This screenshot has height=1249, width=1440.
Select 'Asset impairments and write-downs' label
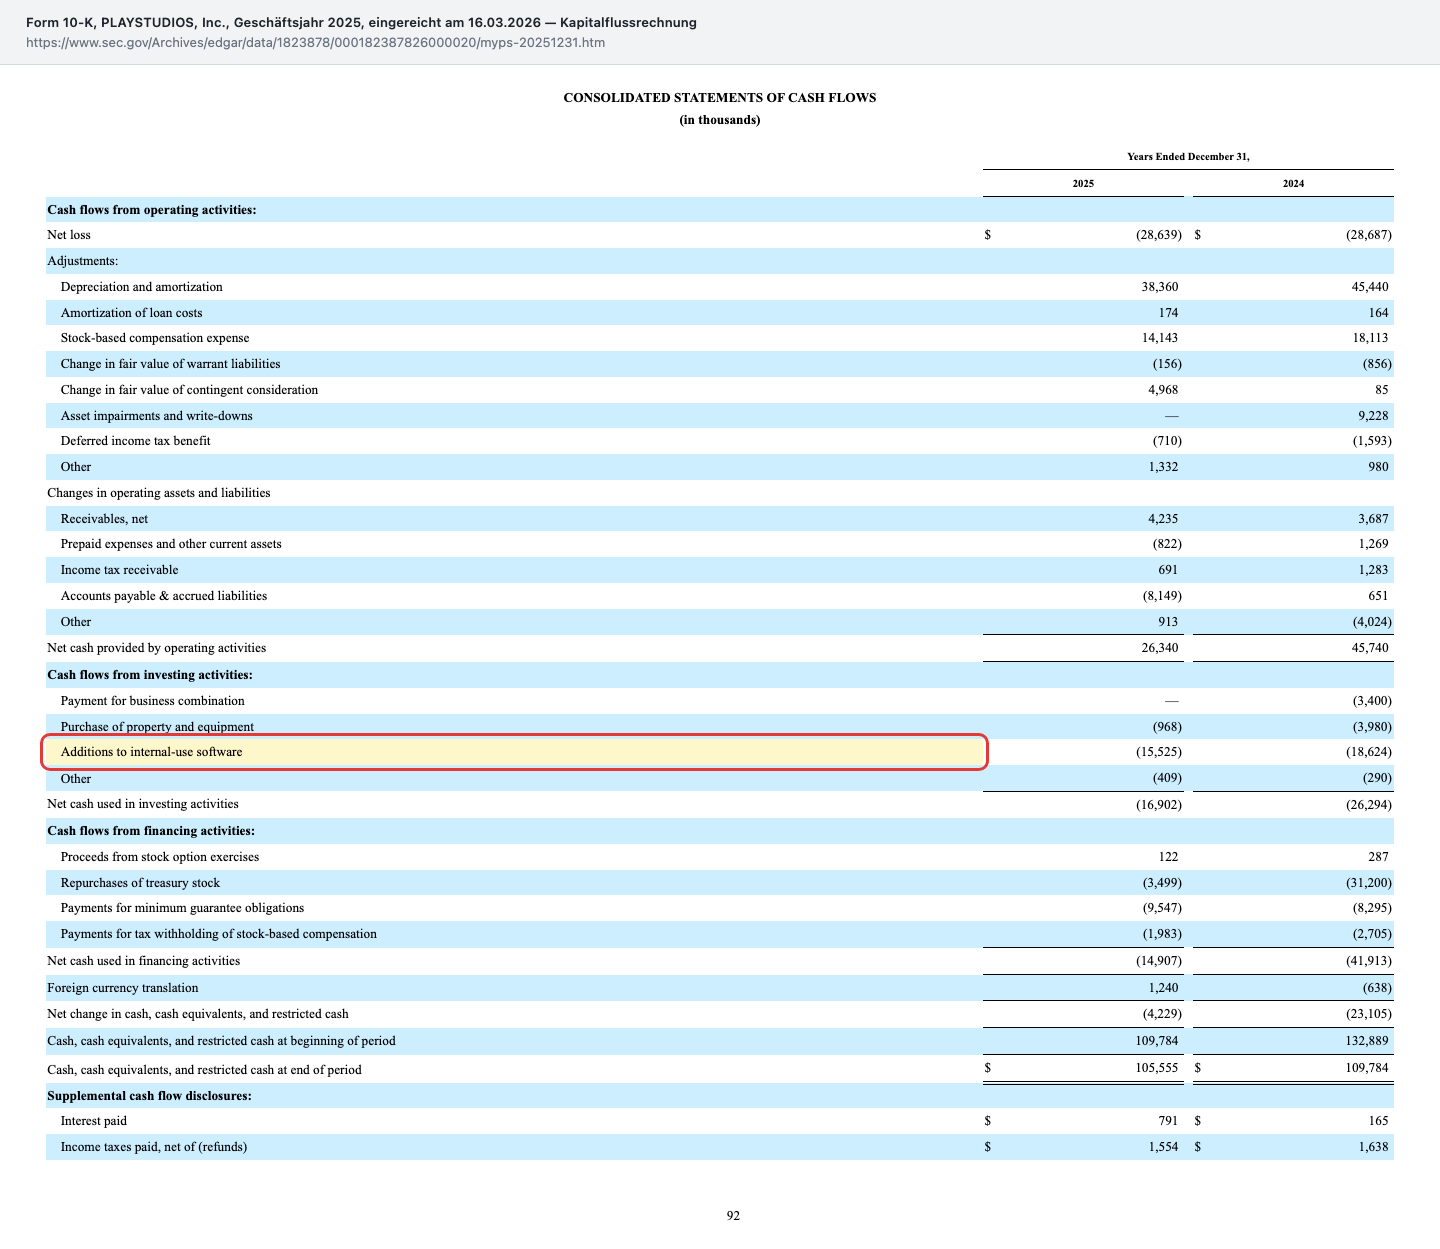[156, 416]
